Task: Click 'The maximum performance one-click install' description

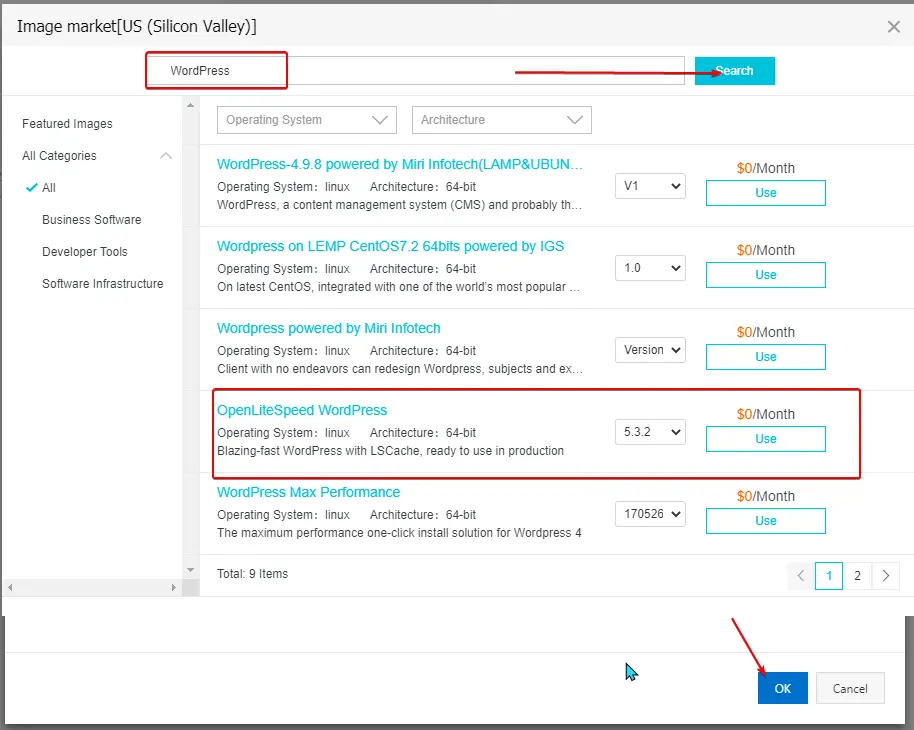Action: [399, 533]
